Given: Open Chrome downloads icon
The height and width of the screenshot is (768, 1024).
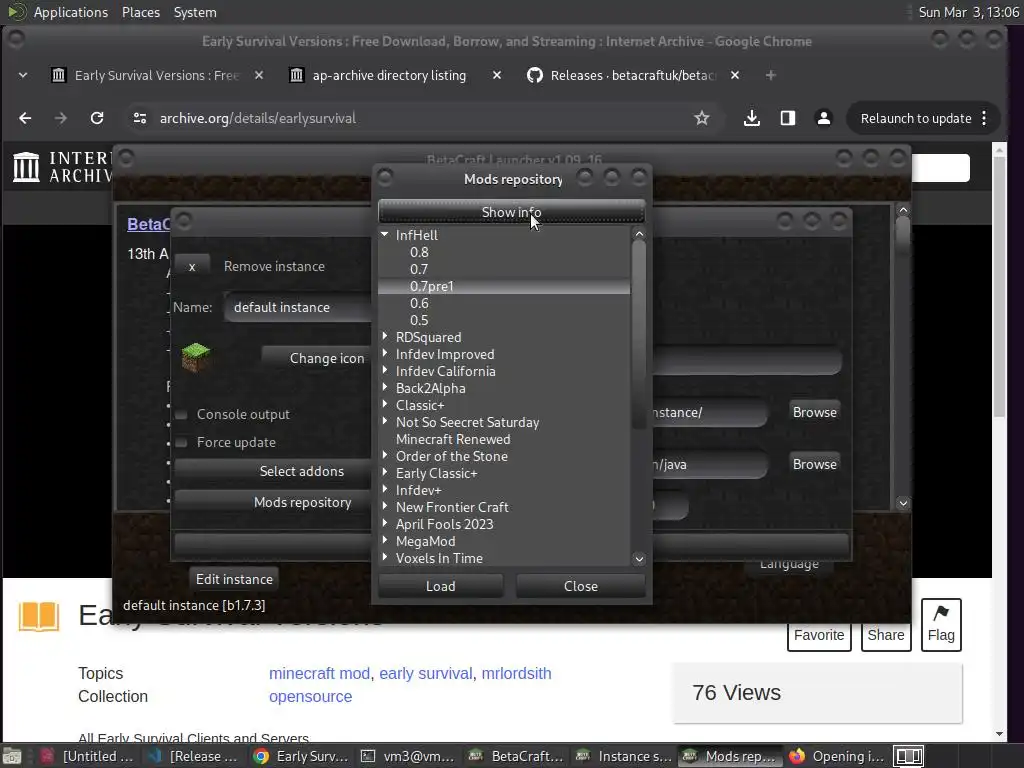Looking at the screenshot, I should click(x=752, y=118).
